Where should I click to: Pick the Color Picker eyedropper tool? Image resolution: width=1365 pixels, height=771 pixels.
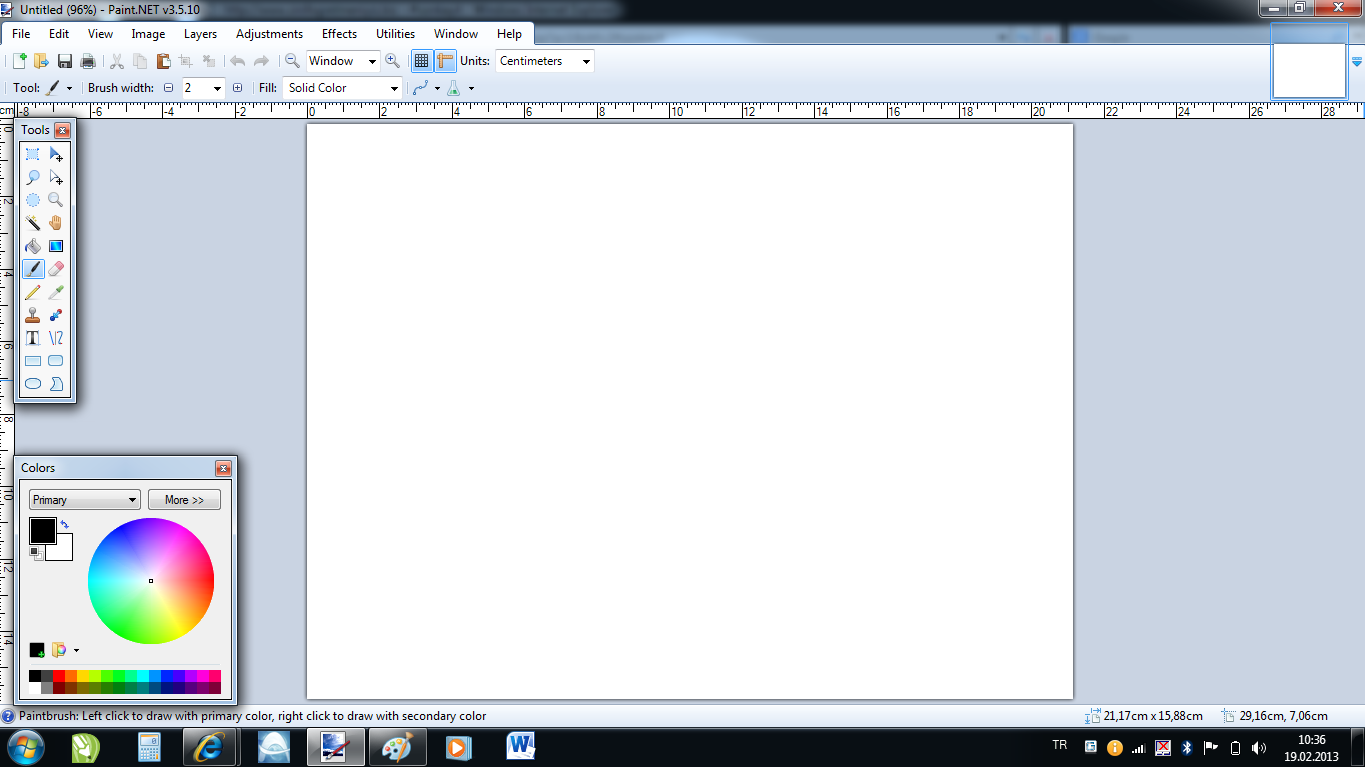click(56, 292)
